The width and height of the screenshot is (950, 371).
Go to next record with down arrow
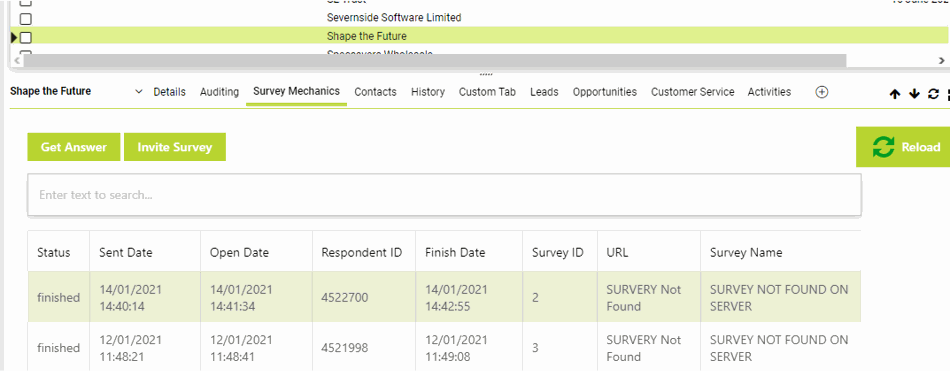pos(914,94)
